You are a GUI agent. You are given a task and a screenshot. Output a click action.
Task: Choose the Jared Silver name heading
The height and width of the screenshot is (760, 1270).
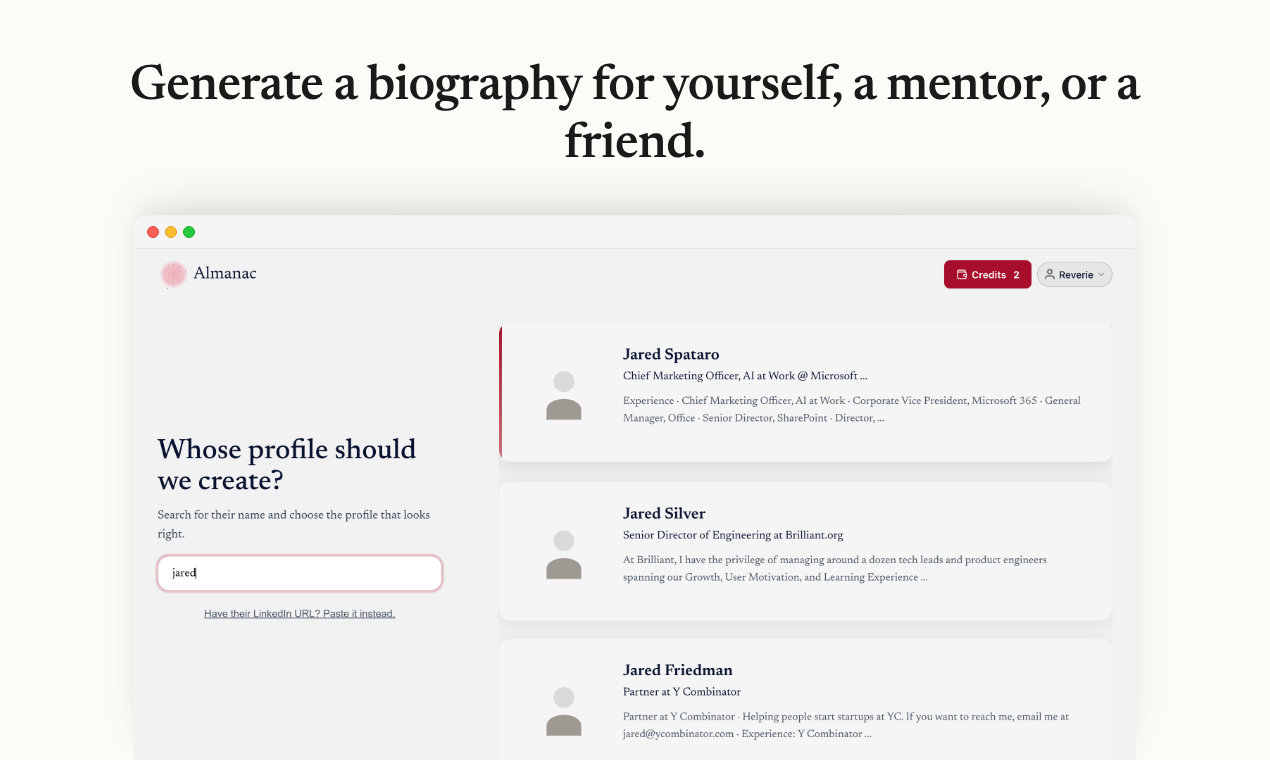click(x=664, y=513)
